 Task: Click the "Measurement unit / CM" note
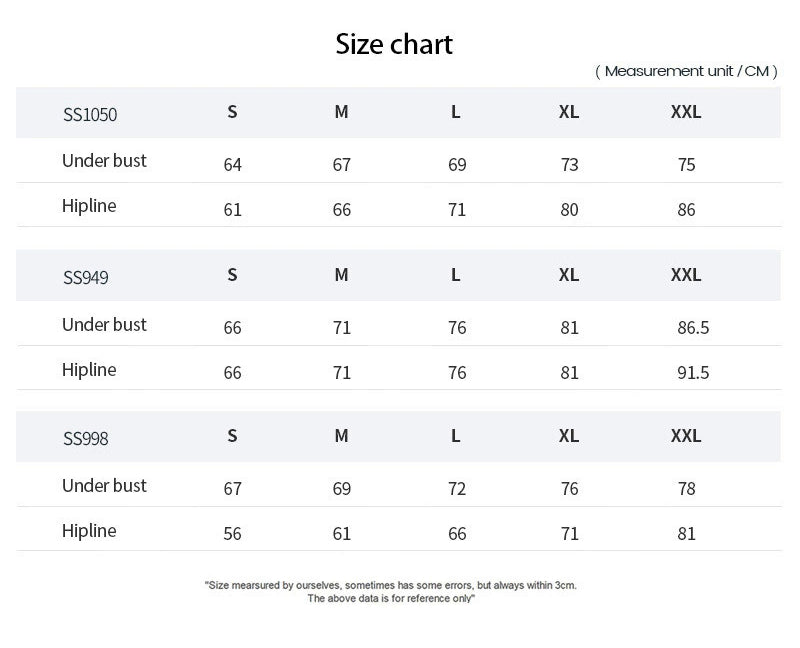(686, 71)
